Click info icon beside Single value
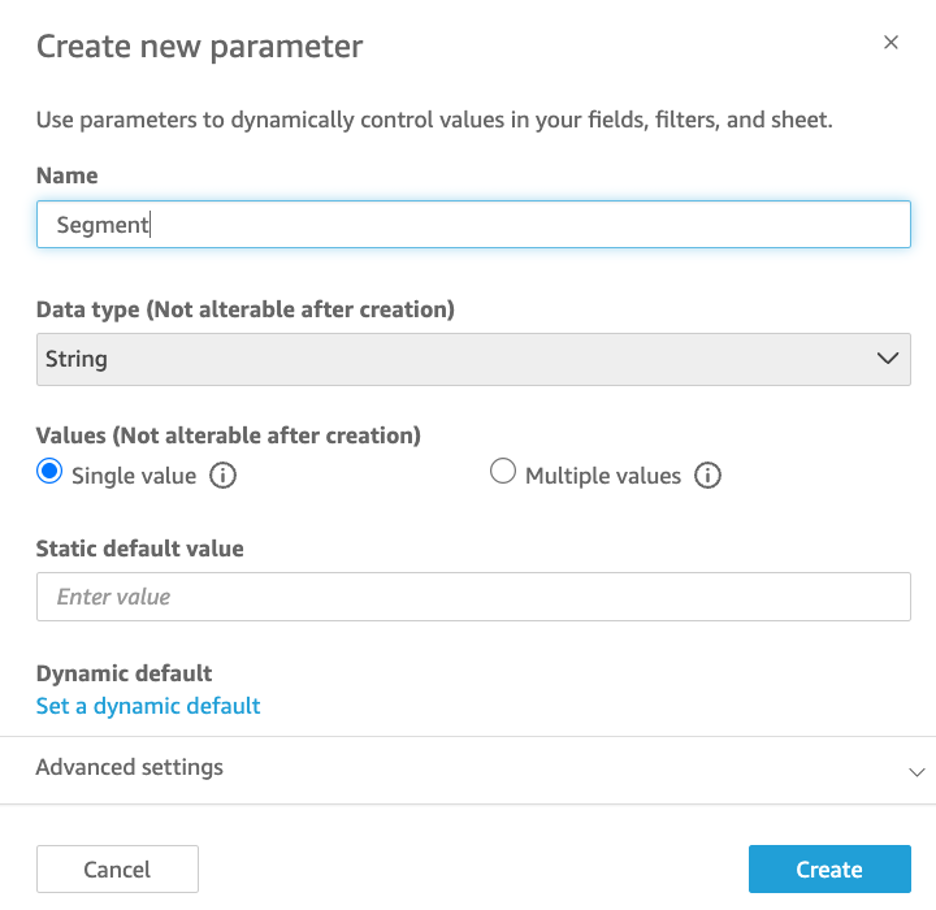The width and height of the screenshot is (936, 910). tap(223, 476)
